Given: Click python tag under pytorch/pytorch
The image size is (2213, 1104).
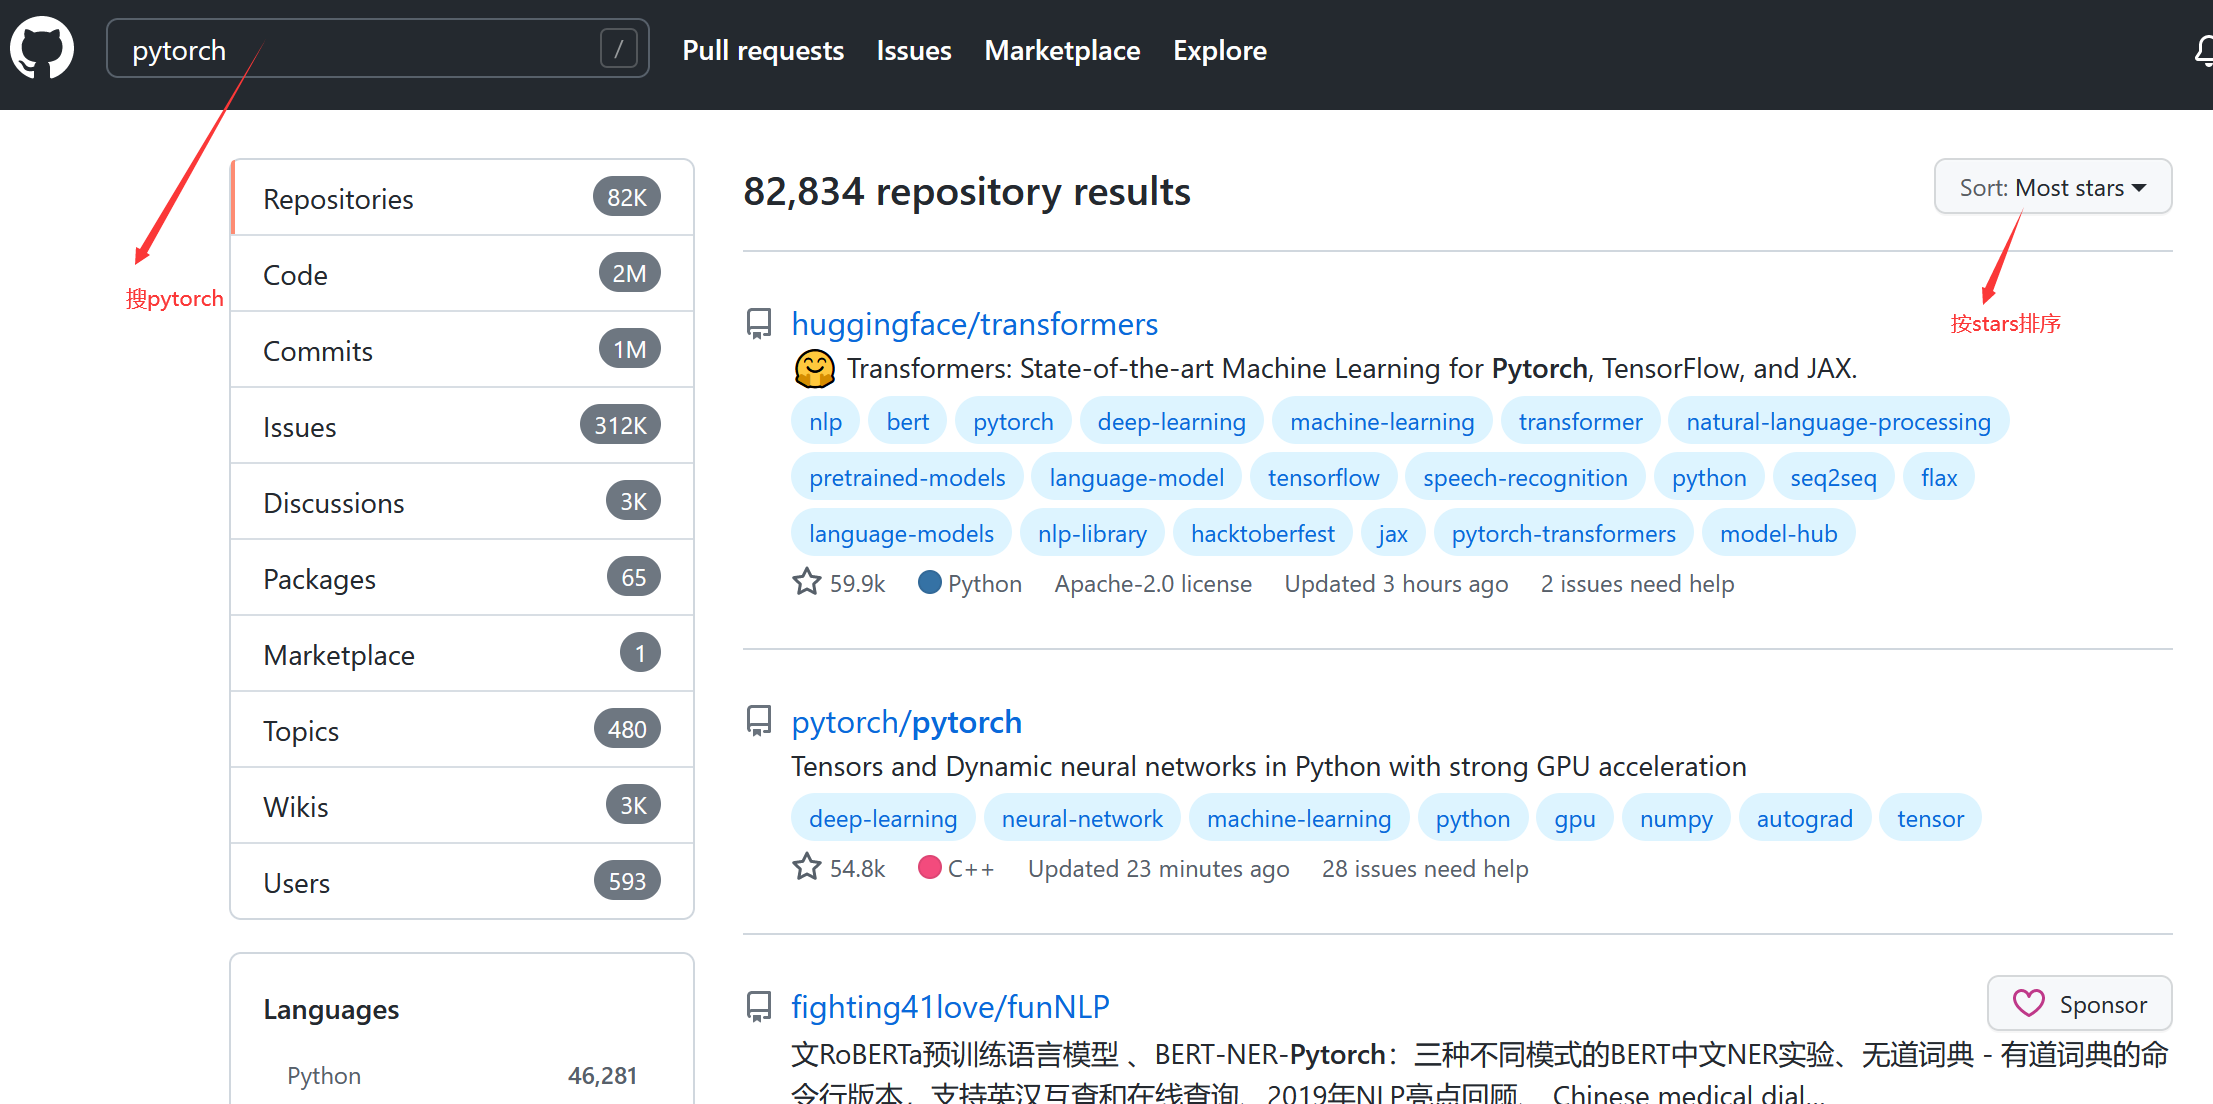Looking at the screenshot, I should tap(1472, 818).
